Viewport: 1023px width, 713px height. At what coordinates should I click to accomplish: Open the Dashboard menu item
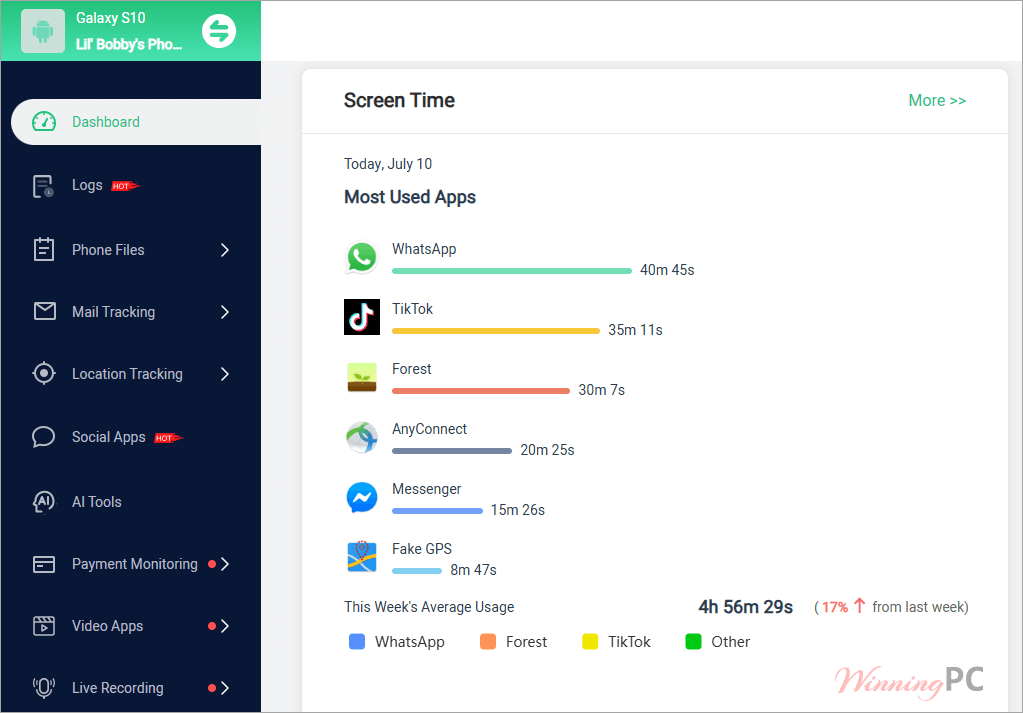tap(136, 122)
